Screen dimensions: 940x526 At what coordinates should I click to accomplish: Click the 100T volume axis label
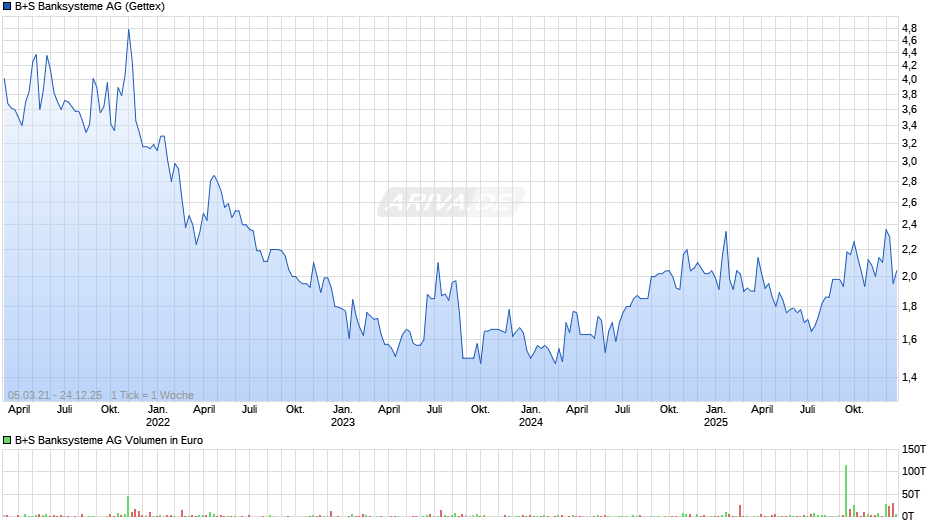(x=914, y=471)
